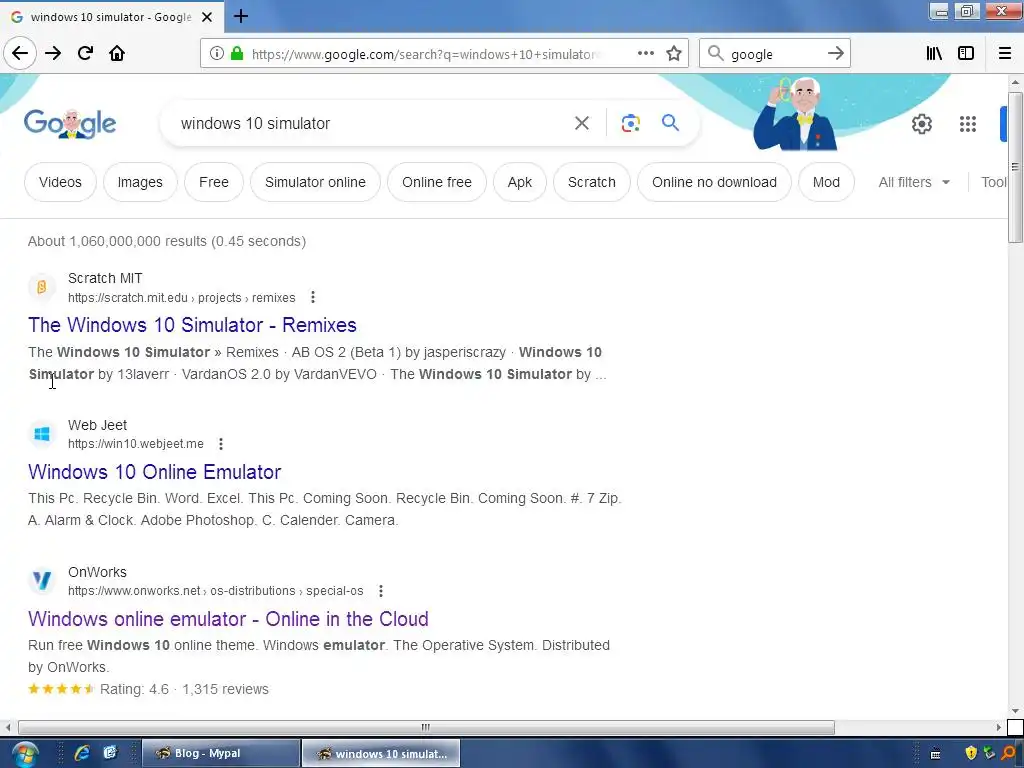Viewport: 1024px width, 768px height.
Task: Go forward to the next page
Action: pyautogui.click(x=53, y=54)
